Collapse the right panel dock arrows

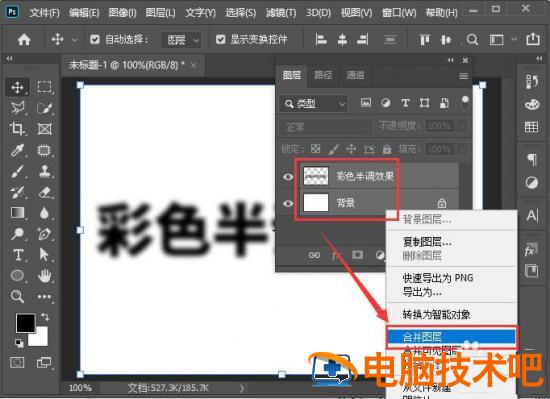coord(539,59)
